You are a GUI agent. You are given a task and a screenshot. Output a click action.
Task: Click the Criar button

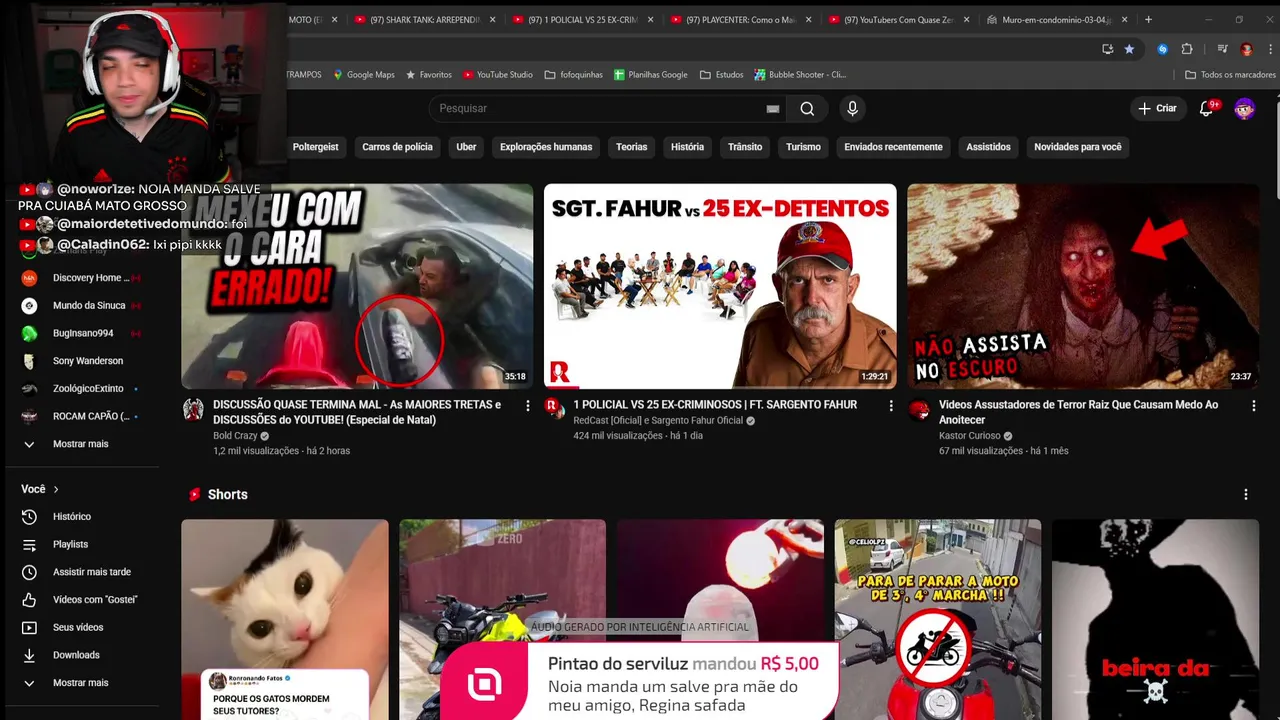[x=1157, y=108]
